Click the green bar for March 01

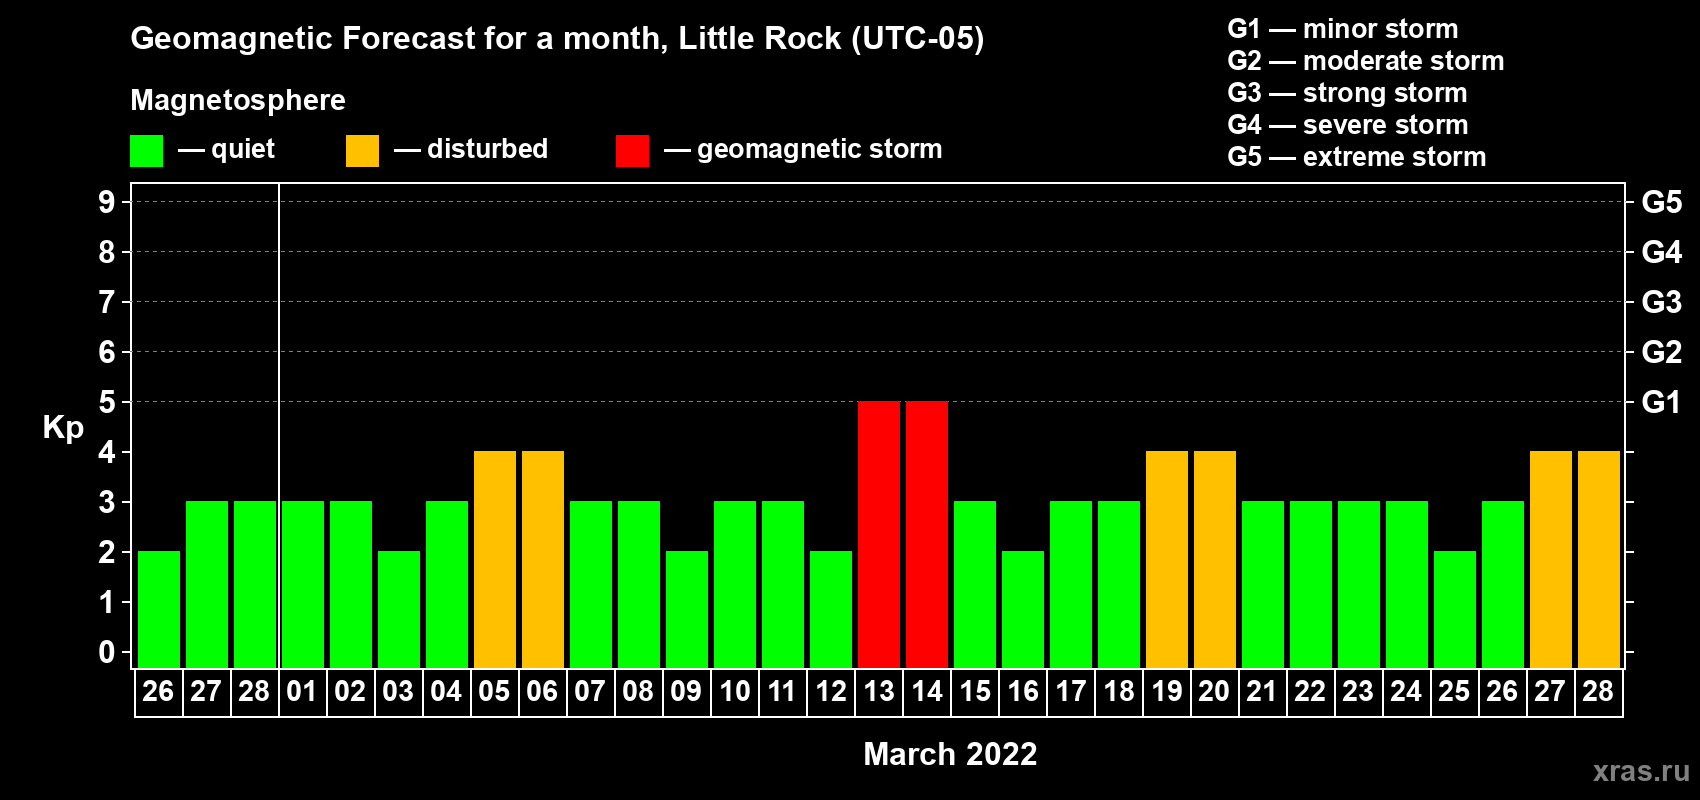(x=303, y=584)
